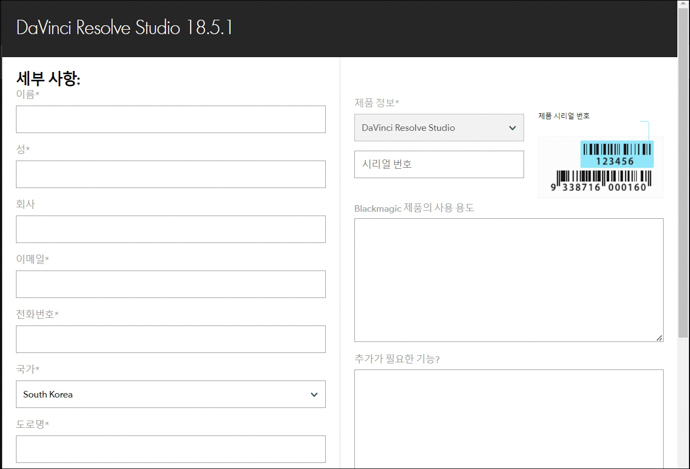Click the 세부 사항: heading
The image size is (690, 469).
point(48,79)
